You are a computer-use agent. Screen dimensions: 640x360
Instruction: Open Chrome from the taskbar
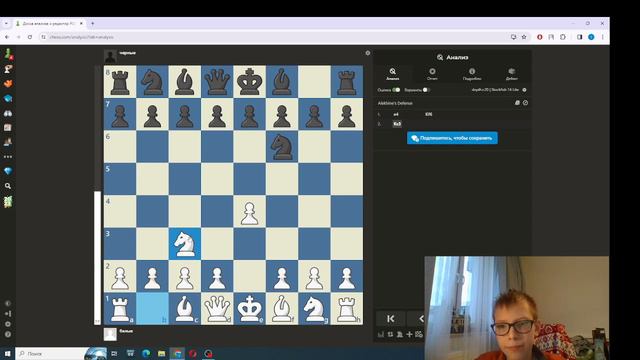pyautogui.click(x=177, y=353)
